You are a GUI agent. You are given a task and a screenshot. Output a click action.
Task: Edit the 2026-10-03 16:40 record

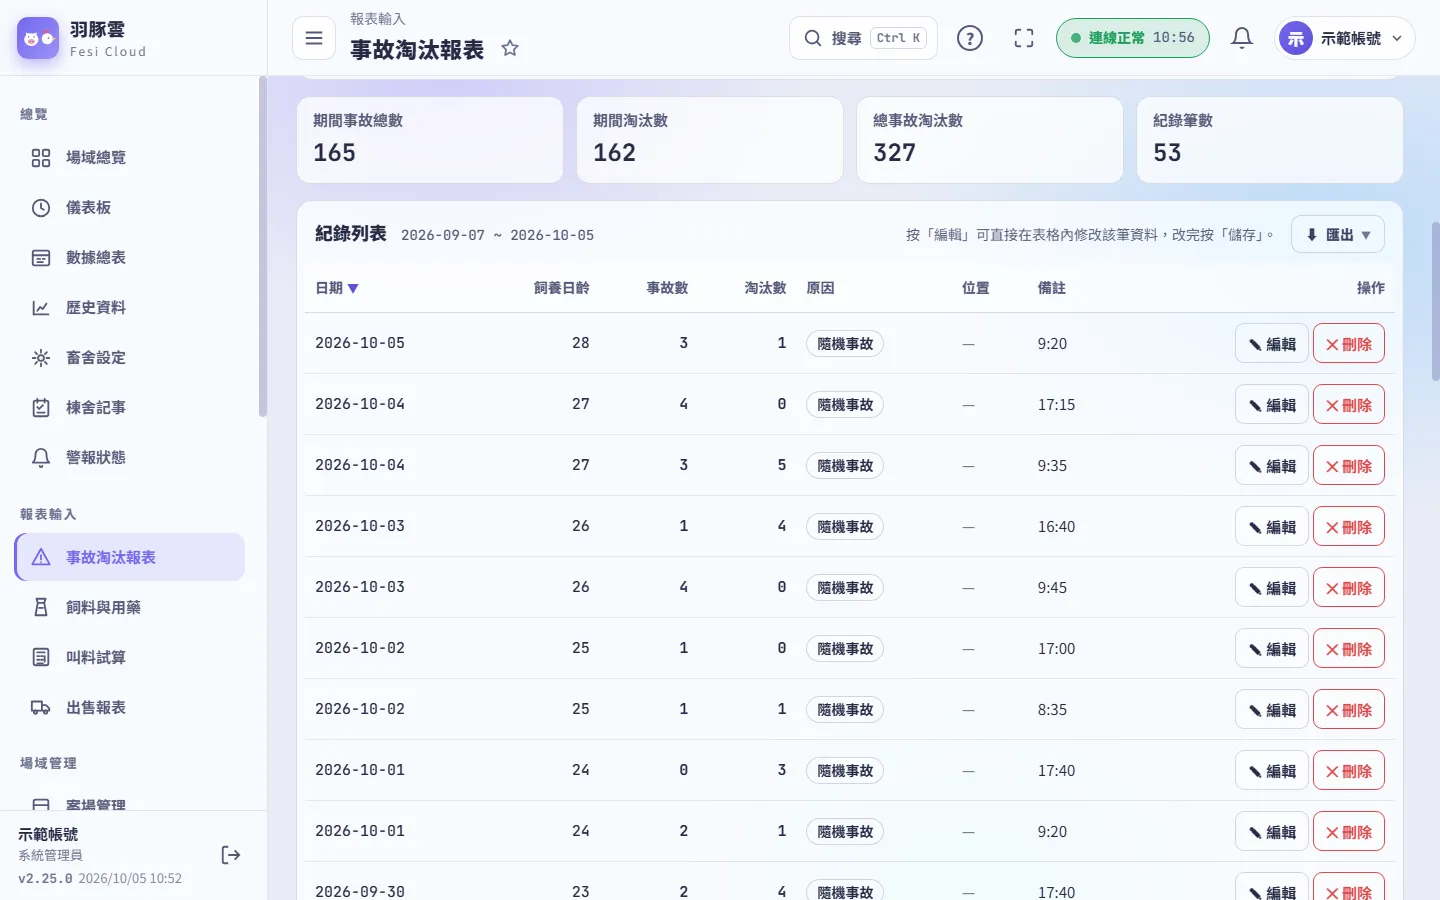(x=1272, y=527)
